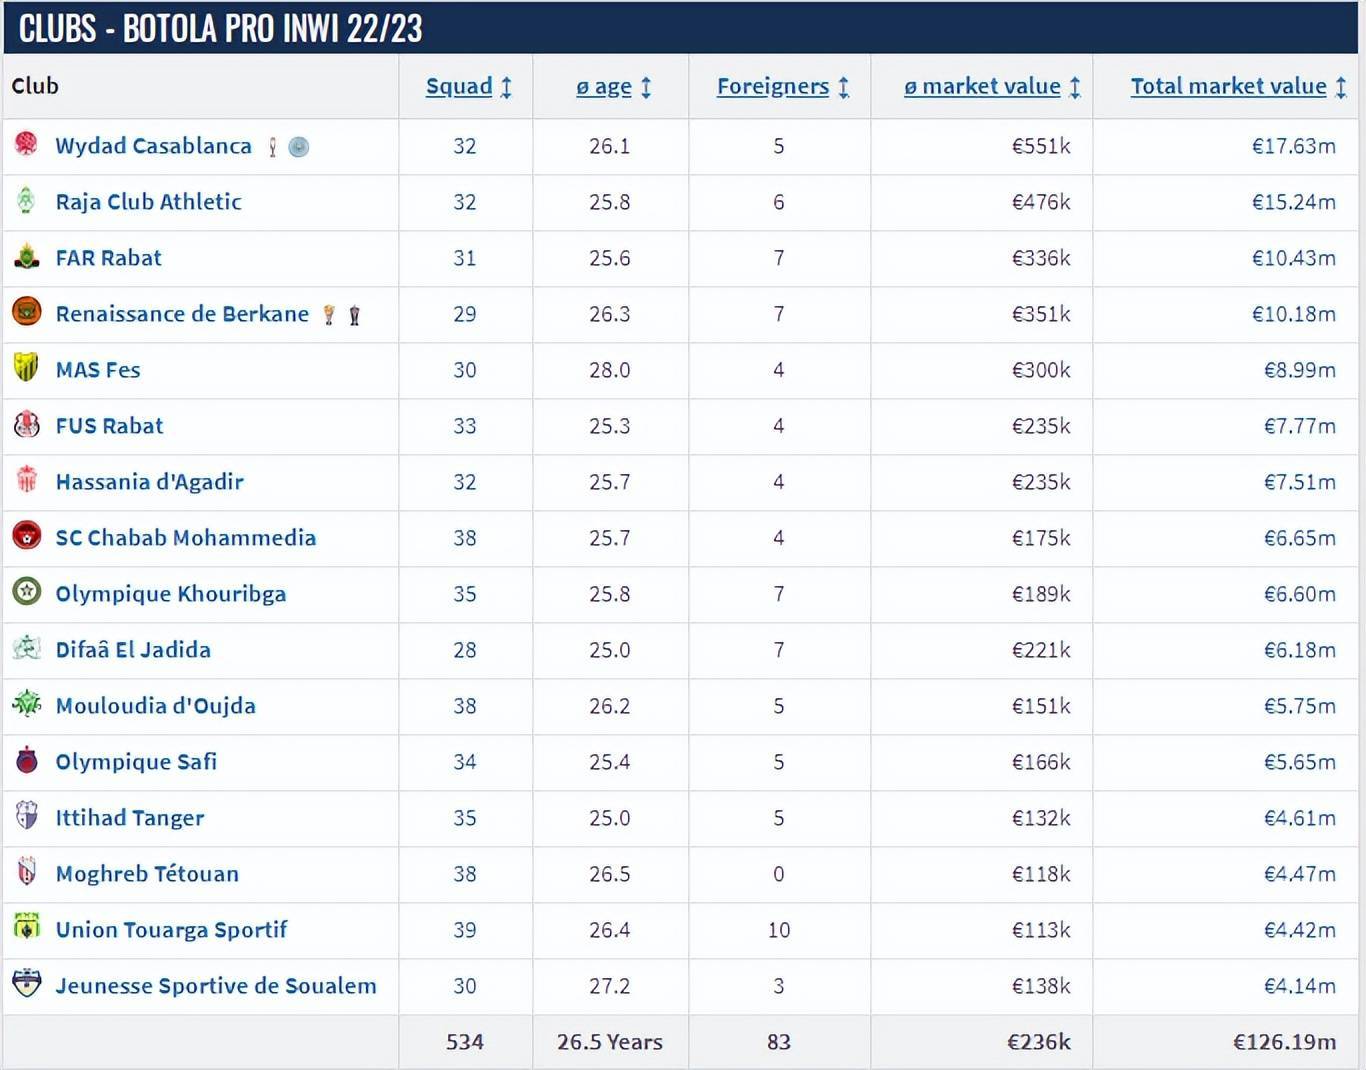Viewport: 1366px width, 1070px height.
Task: Click the MAS Fes yellow crest icon
Action: [x=26, y=368]
